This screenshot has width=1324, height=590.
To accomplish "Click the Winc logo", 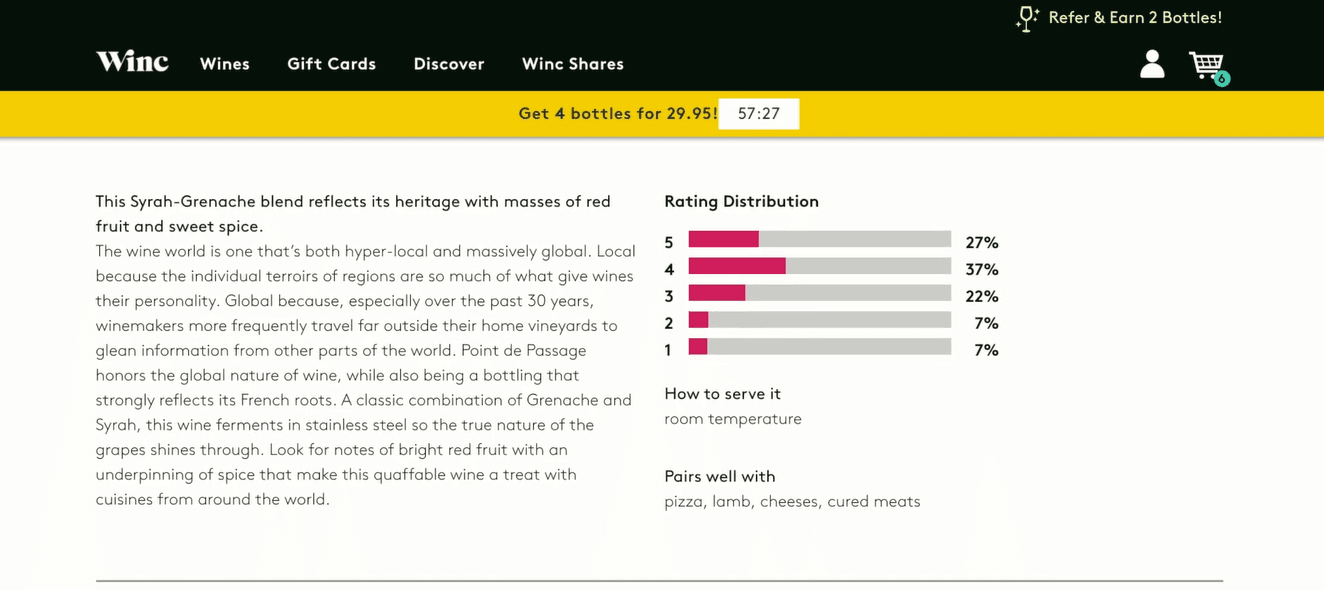I will click(132, 62).
